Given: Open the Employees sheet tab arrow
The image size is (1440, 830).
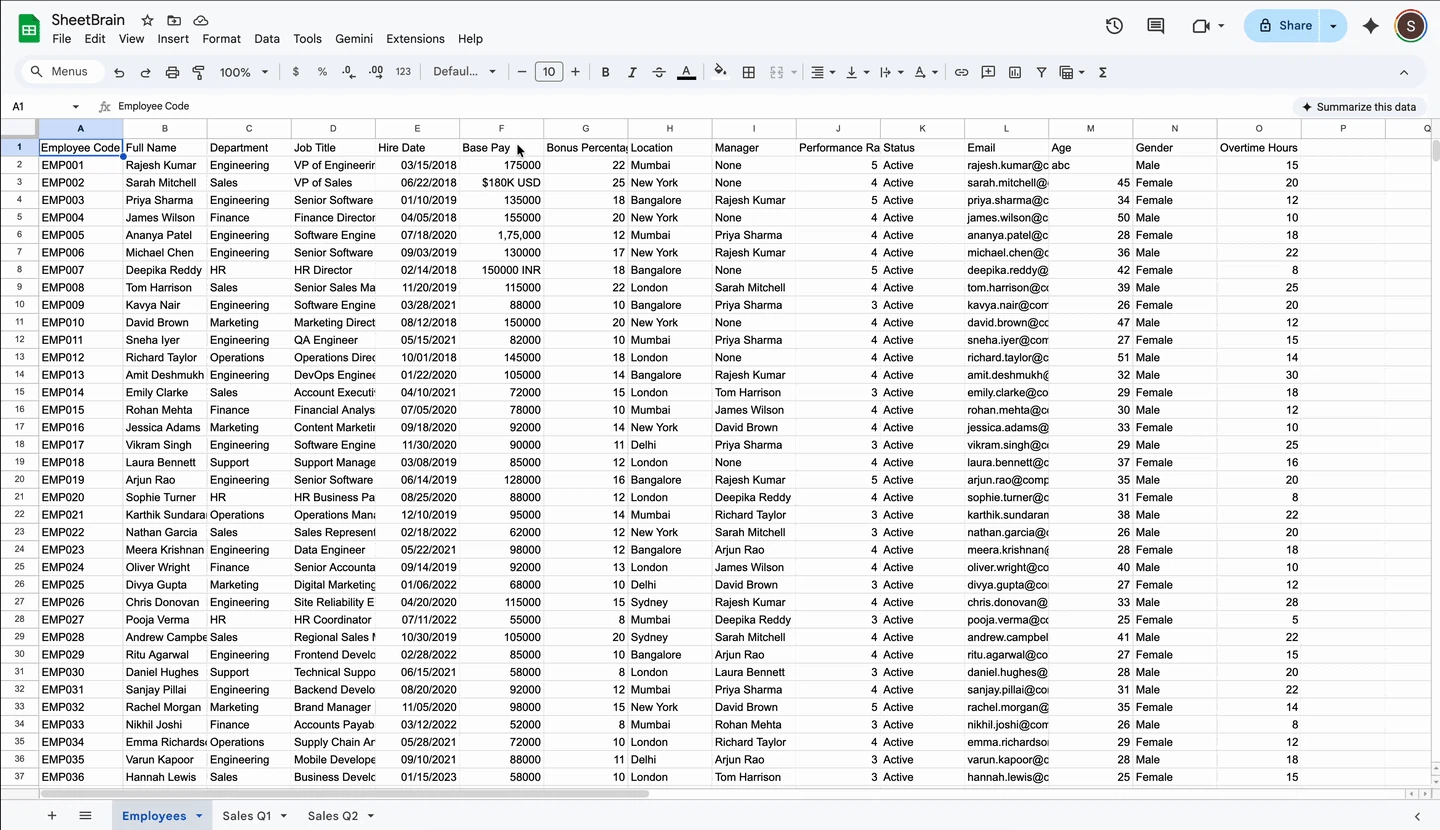Looking at the screenshot, I should (199, 816).
